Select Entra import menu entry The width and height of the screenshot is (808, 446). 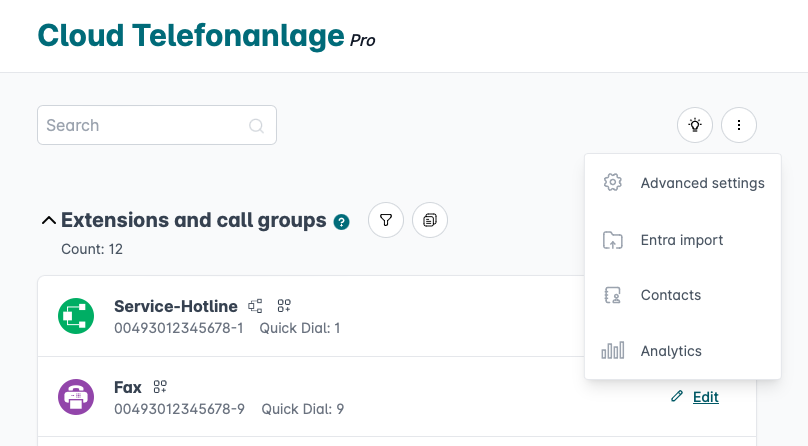[x=683, y=240]
